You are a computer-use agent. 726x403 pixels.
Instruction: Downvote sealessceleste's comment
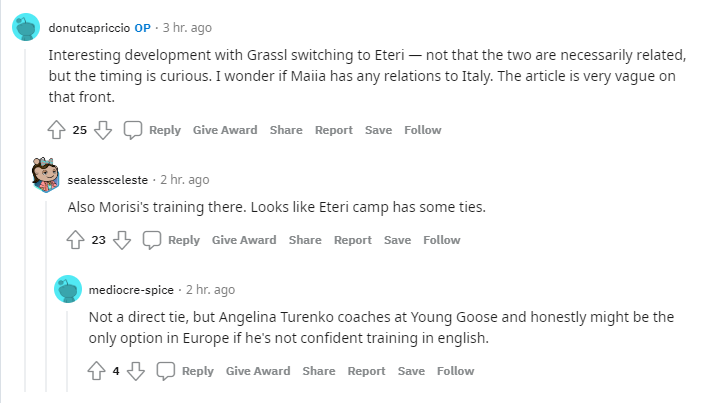coord(122,240)
